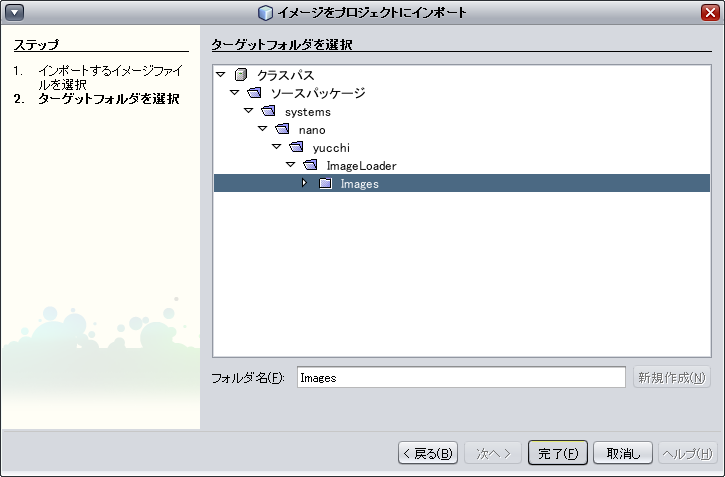Viewport: 725px width, 477px height.
Task: Click the yucchi package icon
Action: click(x=296, y=147)
